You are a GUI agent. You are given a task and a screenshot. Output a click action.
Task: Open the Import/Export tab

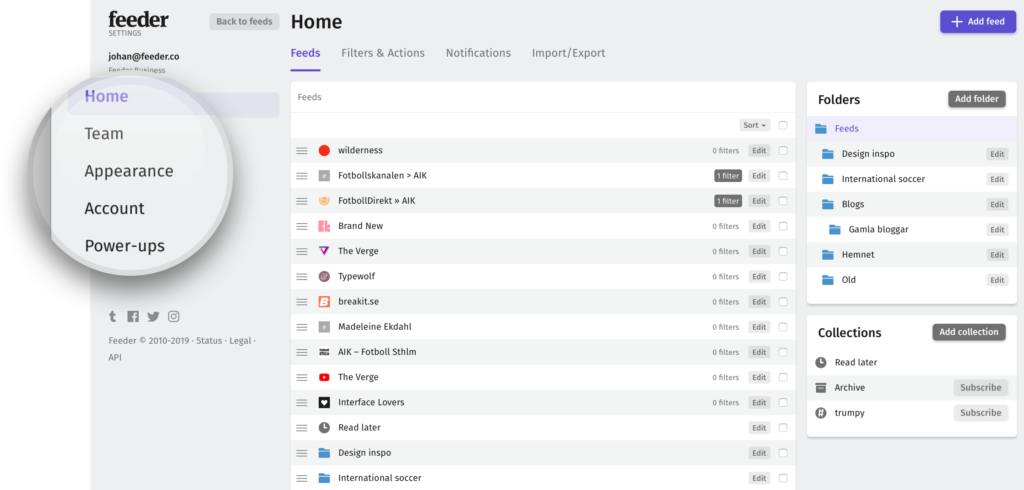tap(568, 53)
